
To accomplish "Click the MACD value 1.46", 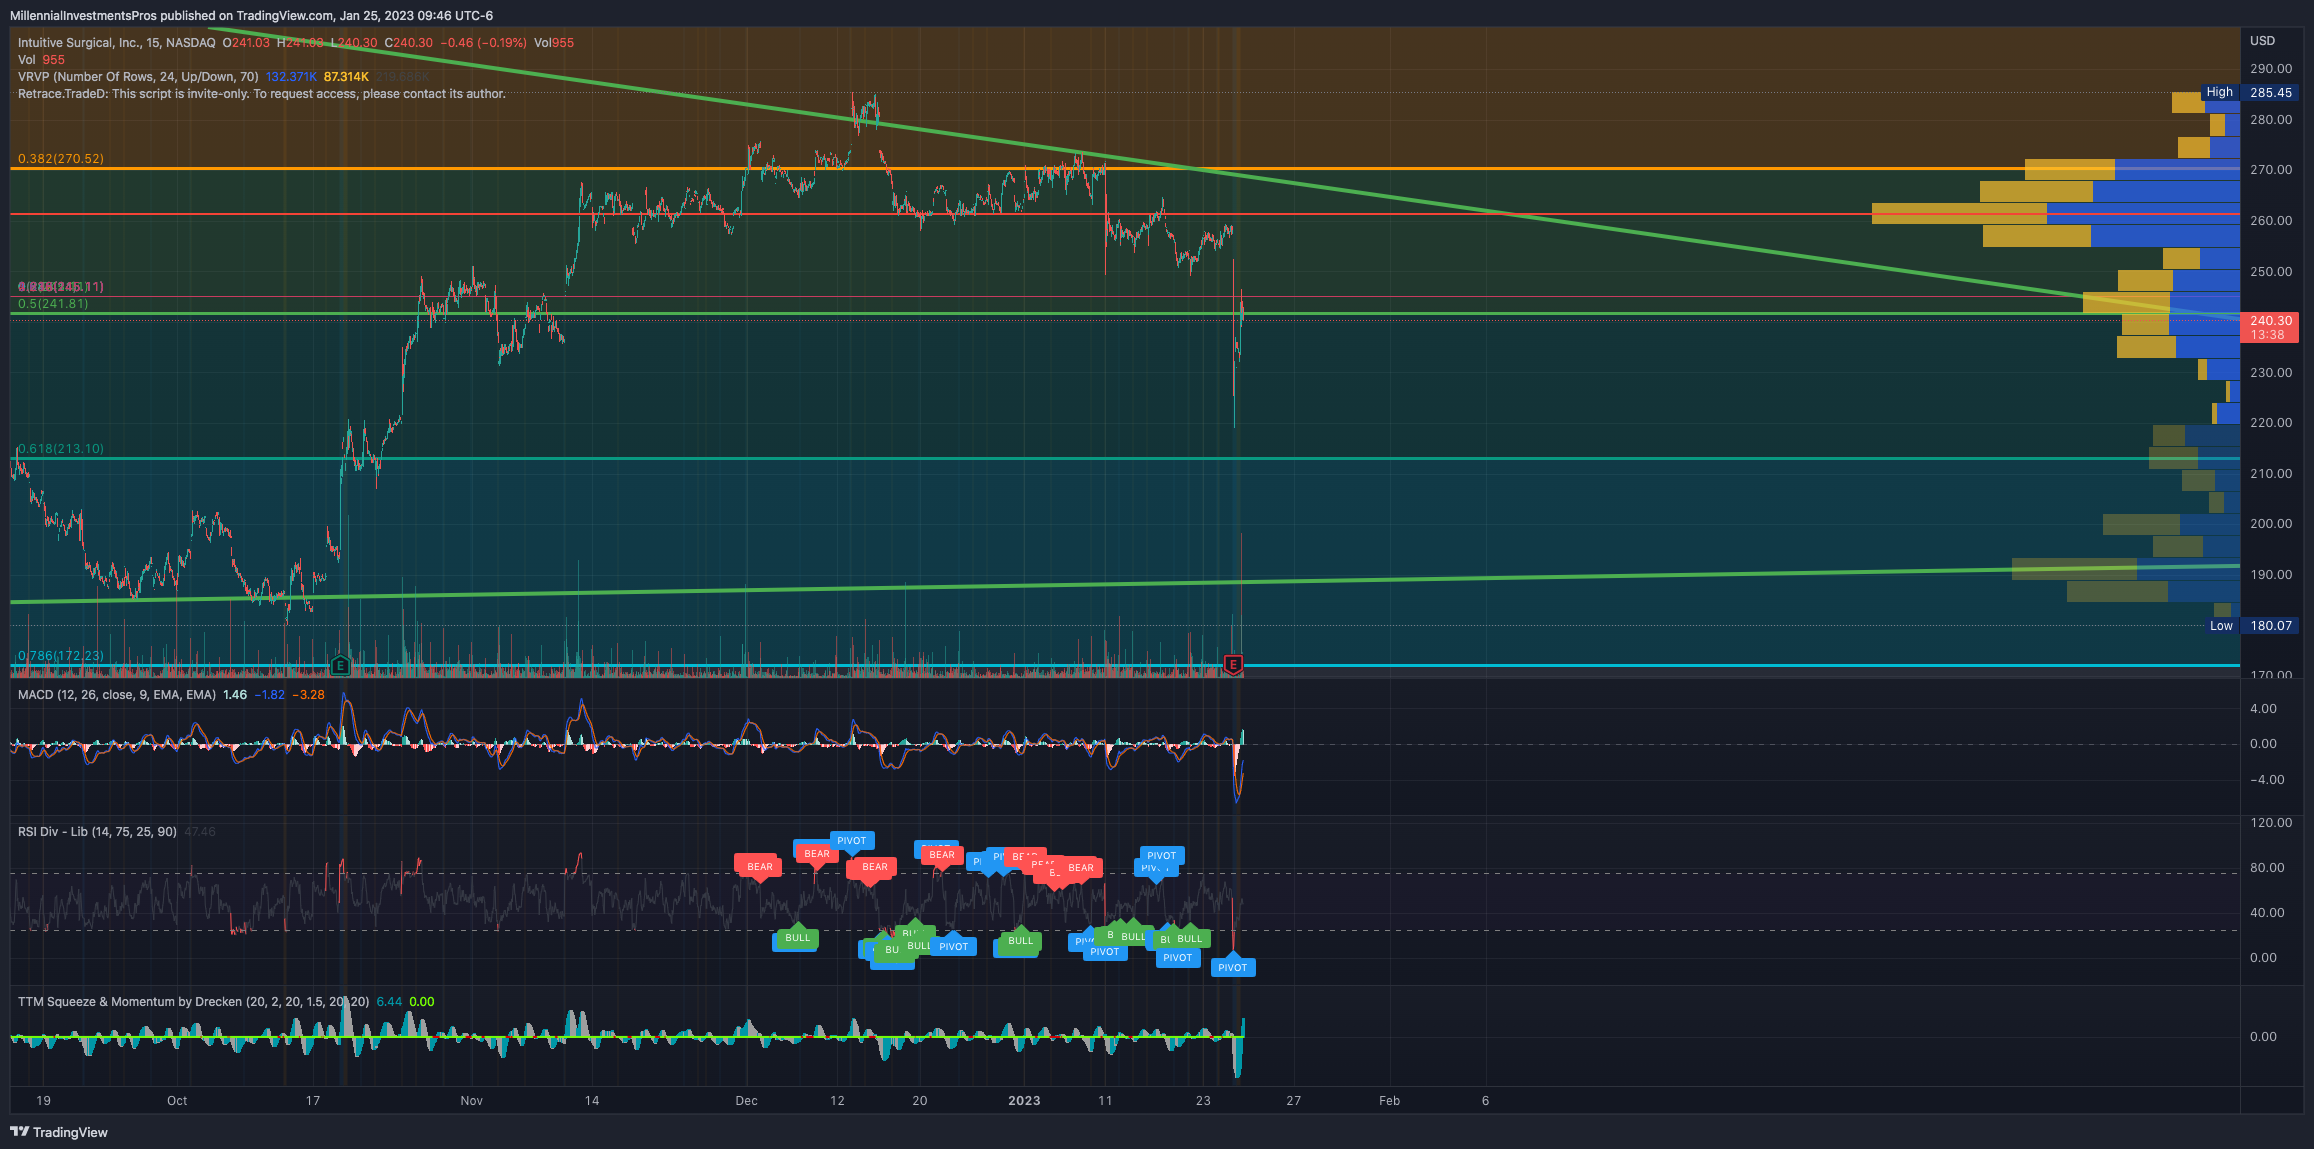I will 235,694.
